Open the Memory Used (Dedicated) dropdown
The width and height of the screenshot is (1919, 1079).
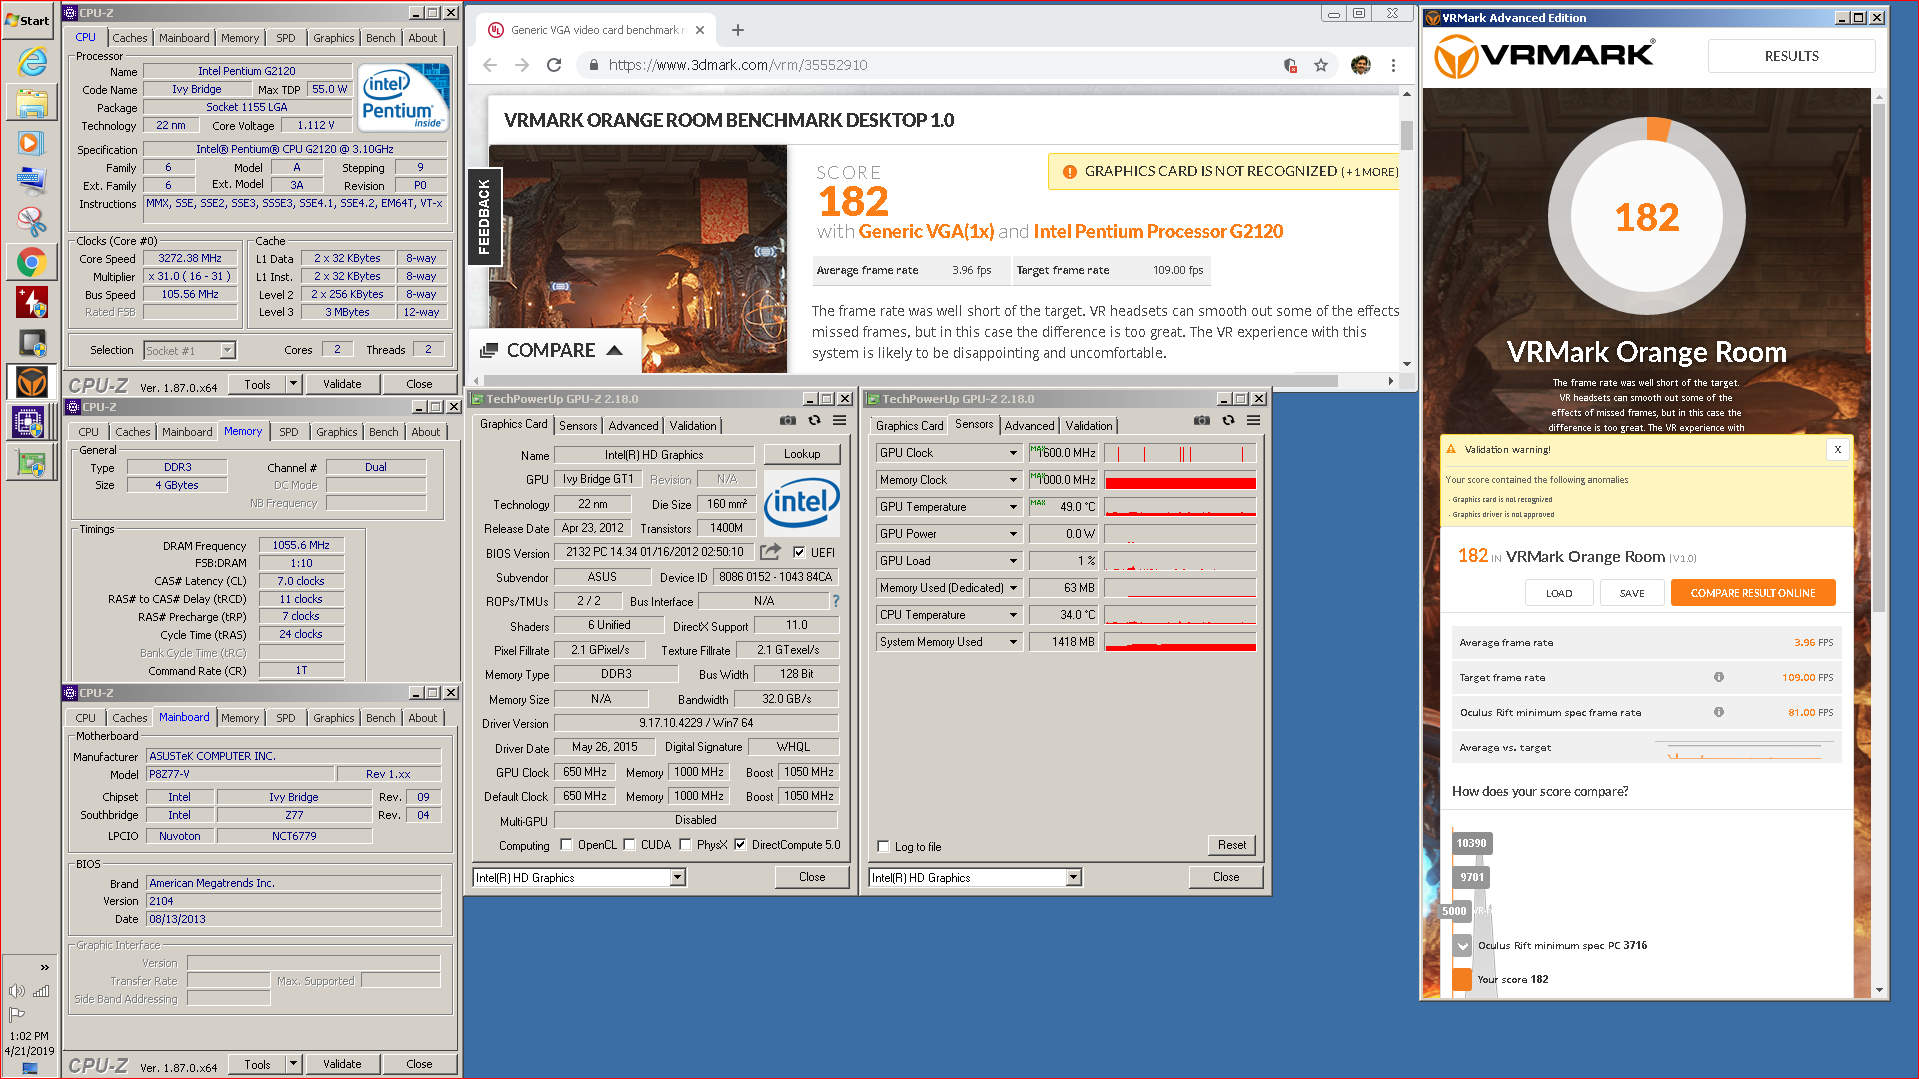[x=1013, y=588]
